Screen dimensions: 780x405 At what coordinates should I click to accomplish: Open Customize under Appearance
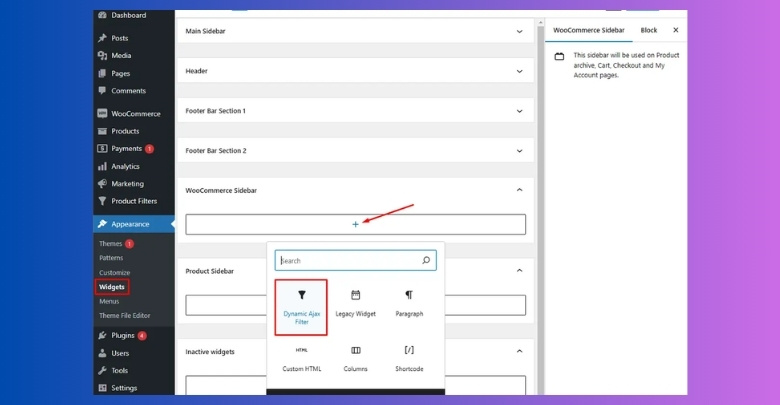114,273
